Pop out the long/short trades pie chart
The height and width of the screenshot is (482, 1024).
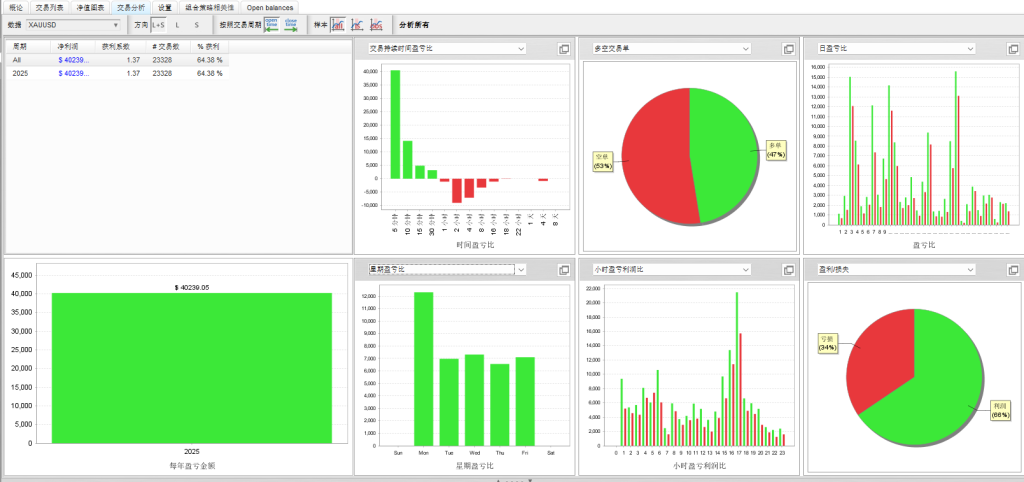(x=788, y=49)
